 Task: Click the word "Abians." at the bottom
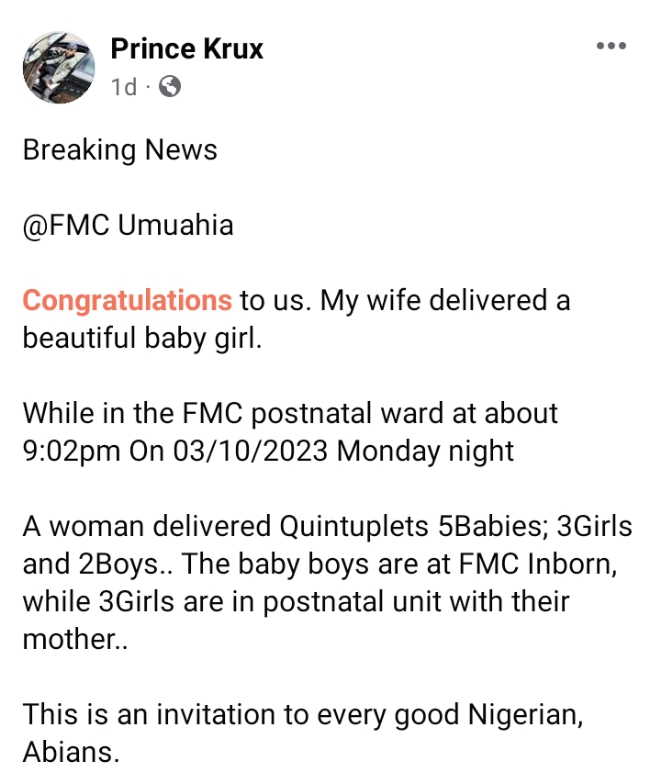point(71,752)
